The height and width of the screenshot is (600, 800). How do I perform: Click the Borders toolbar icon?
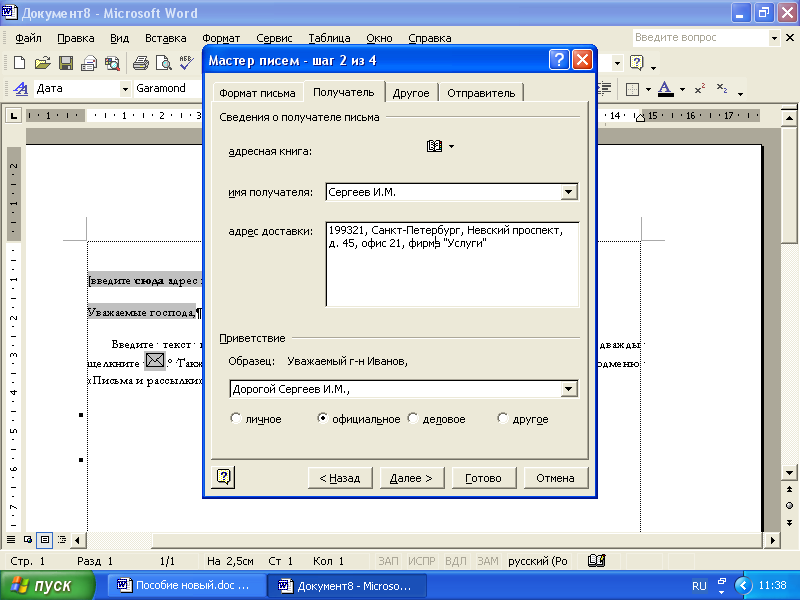click(x=632, y=89)
